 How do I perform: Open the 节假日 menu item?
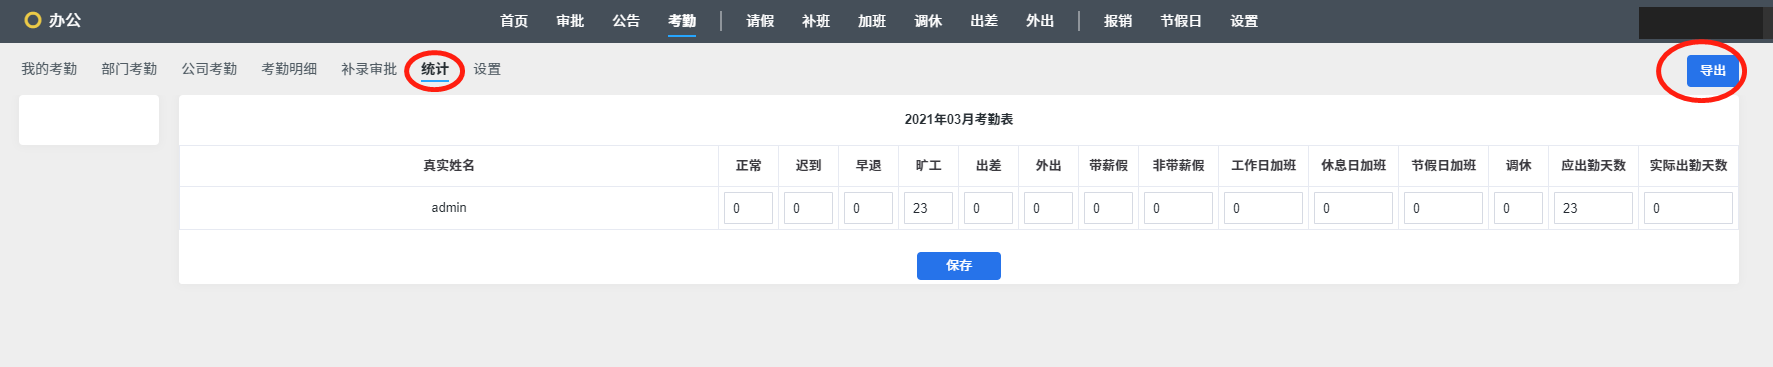[x=1181, y=21]
